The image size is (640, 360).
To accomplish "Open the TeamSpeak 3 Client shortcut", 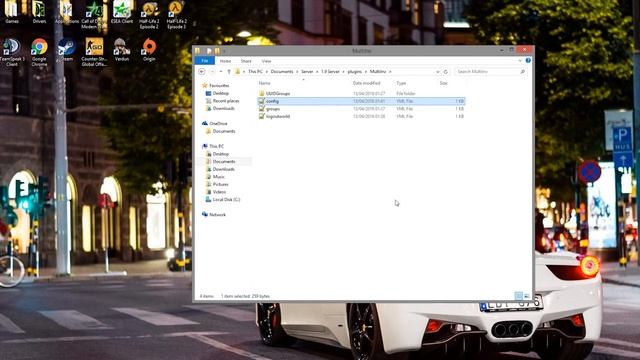I will point(11,52).
